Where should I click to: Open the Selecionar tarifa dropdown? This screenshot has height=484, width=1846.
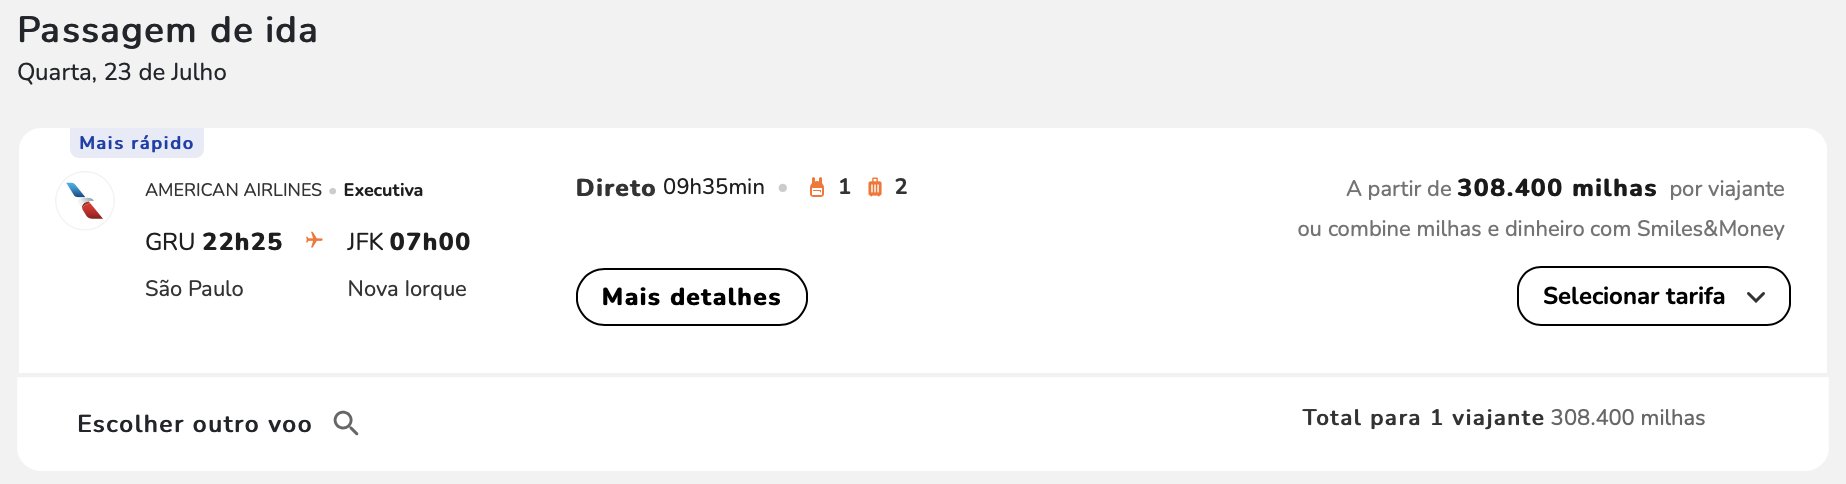tap(1653, 296)
